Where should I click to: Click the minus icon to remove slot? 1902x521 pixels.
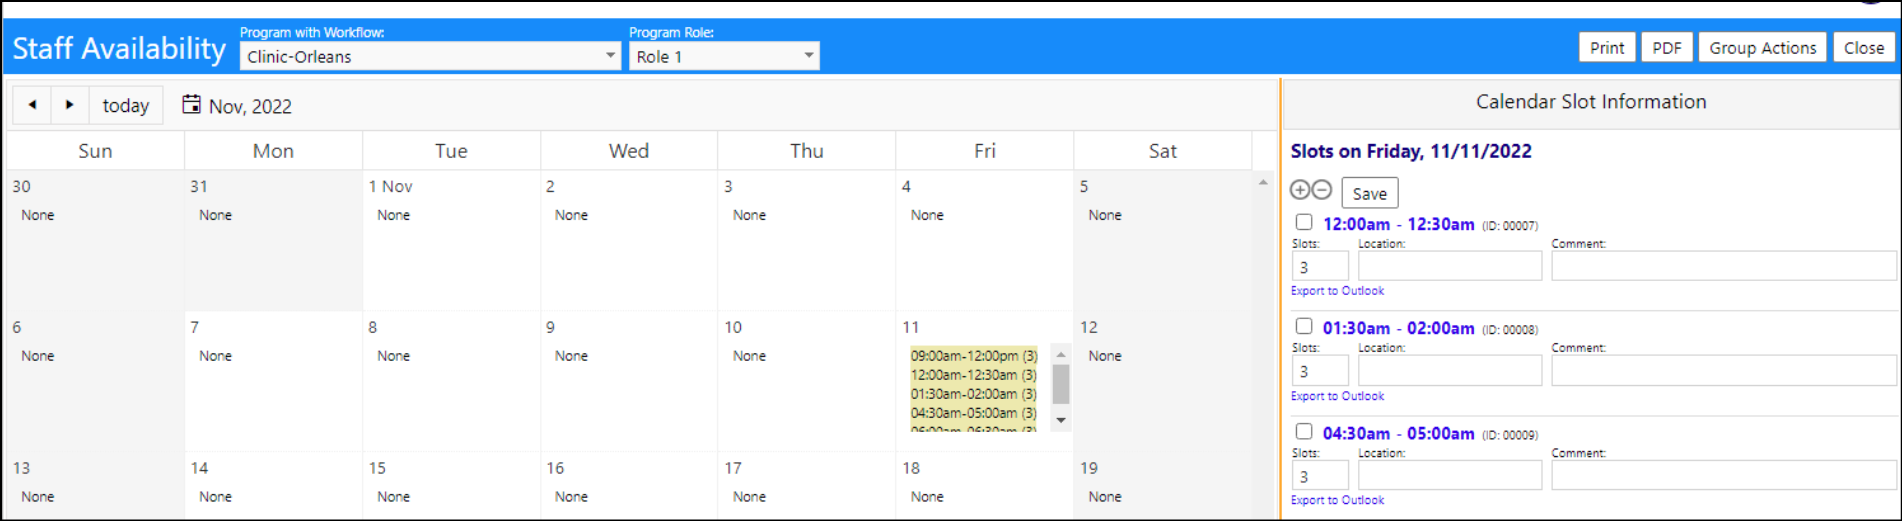(1322, 190)
